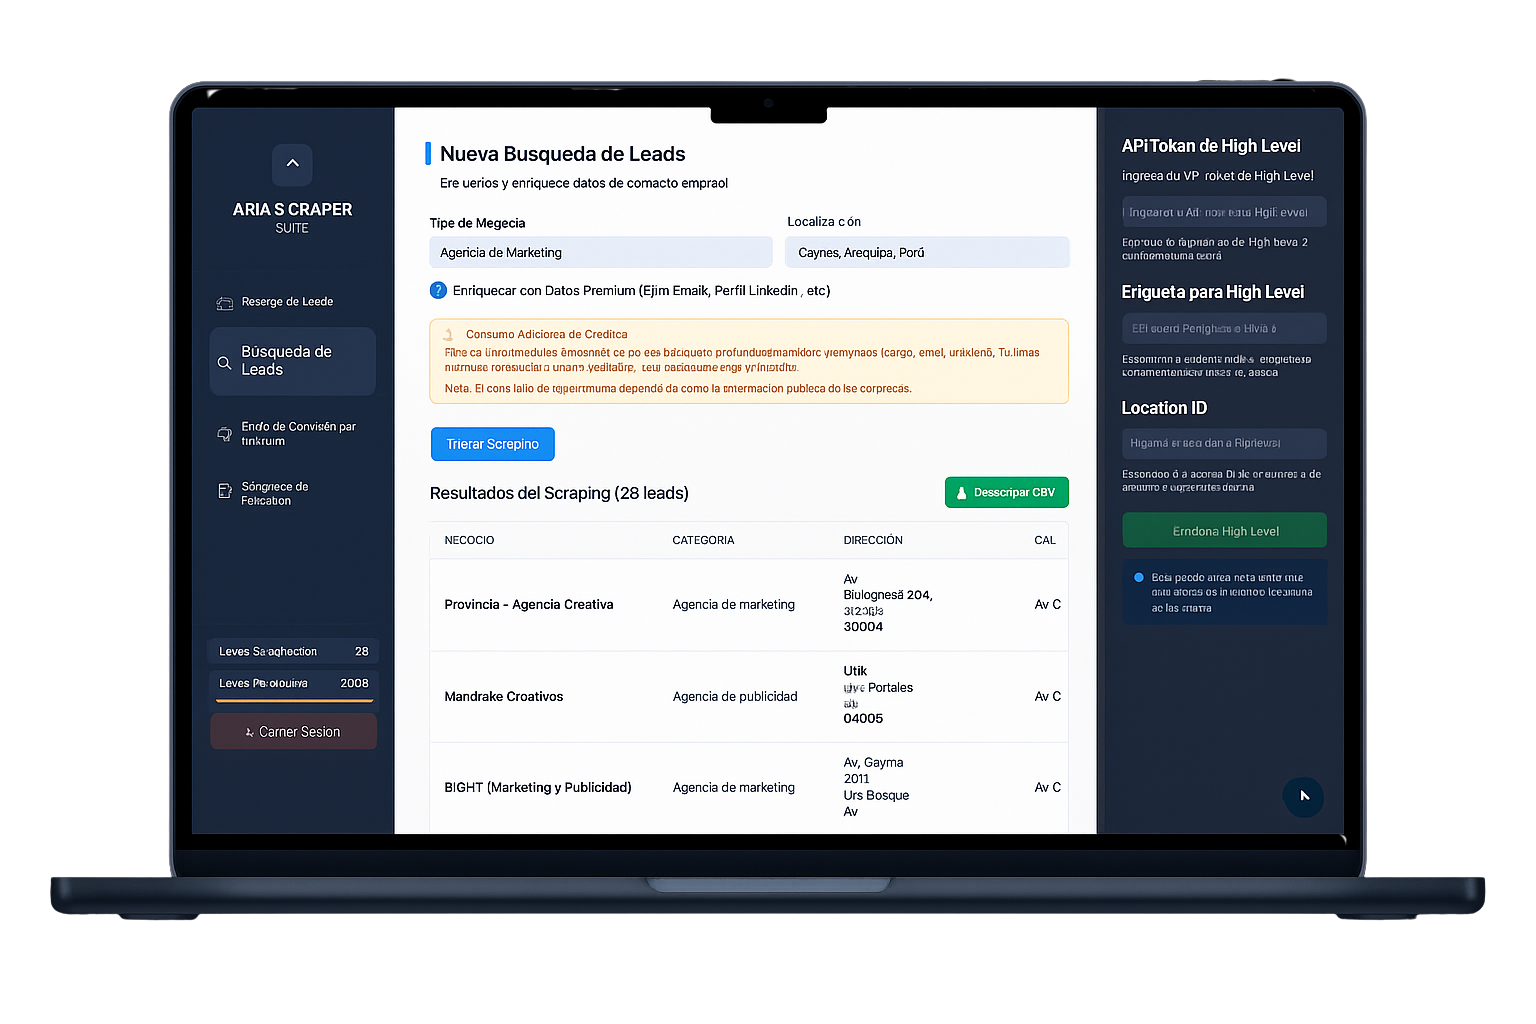Viewport: 1536px width, 1024px height.
Task: Click the "Leves Saɔaghection" counter showing 28
Action: tap(293, 651)
